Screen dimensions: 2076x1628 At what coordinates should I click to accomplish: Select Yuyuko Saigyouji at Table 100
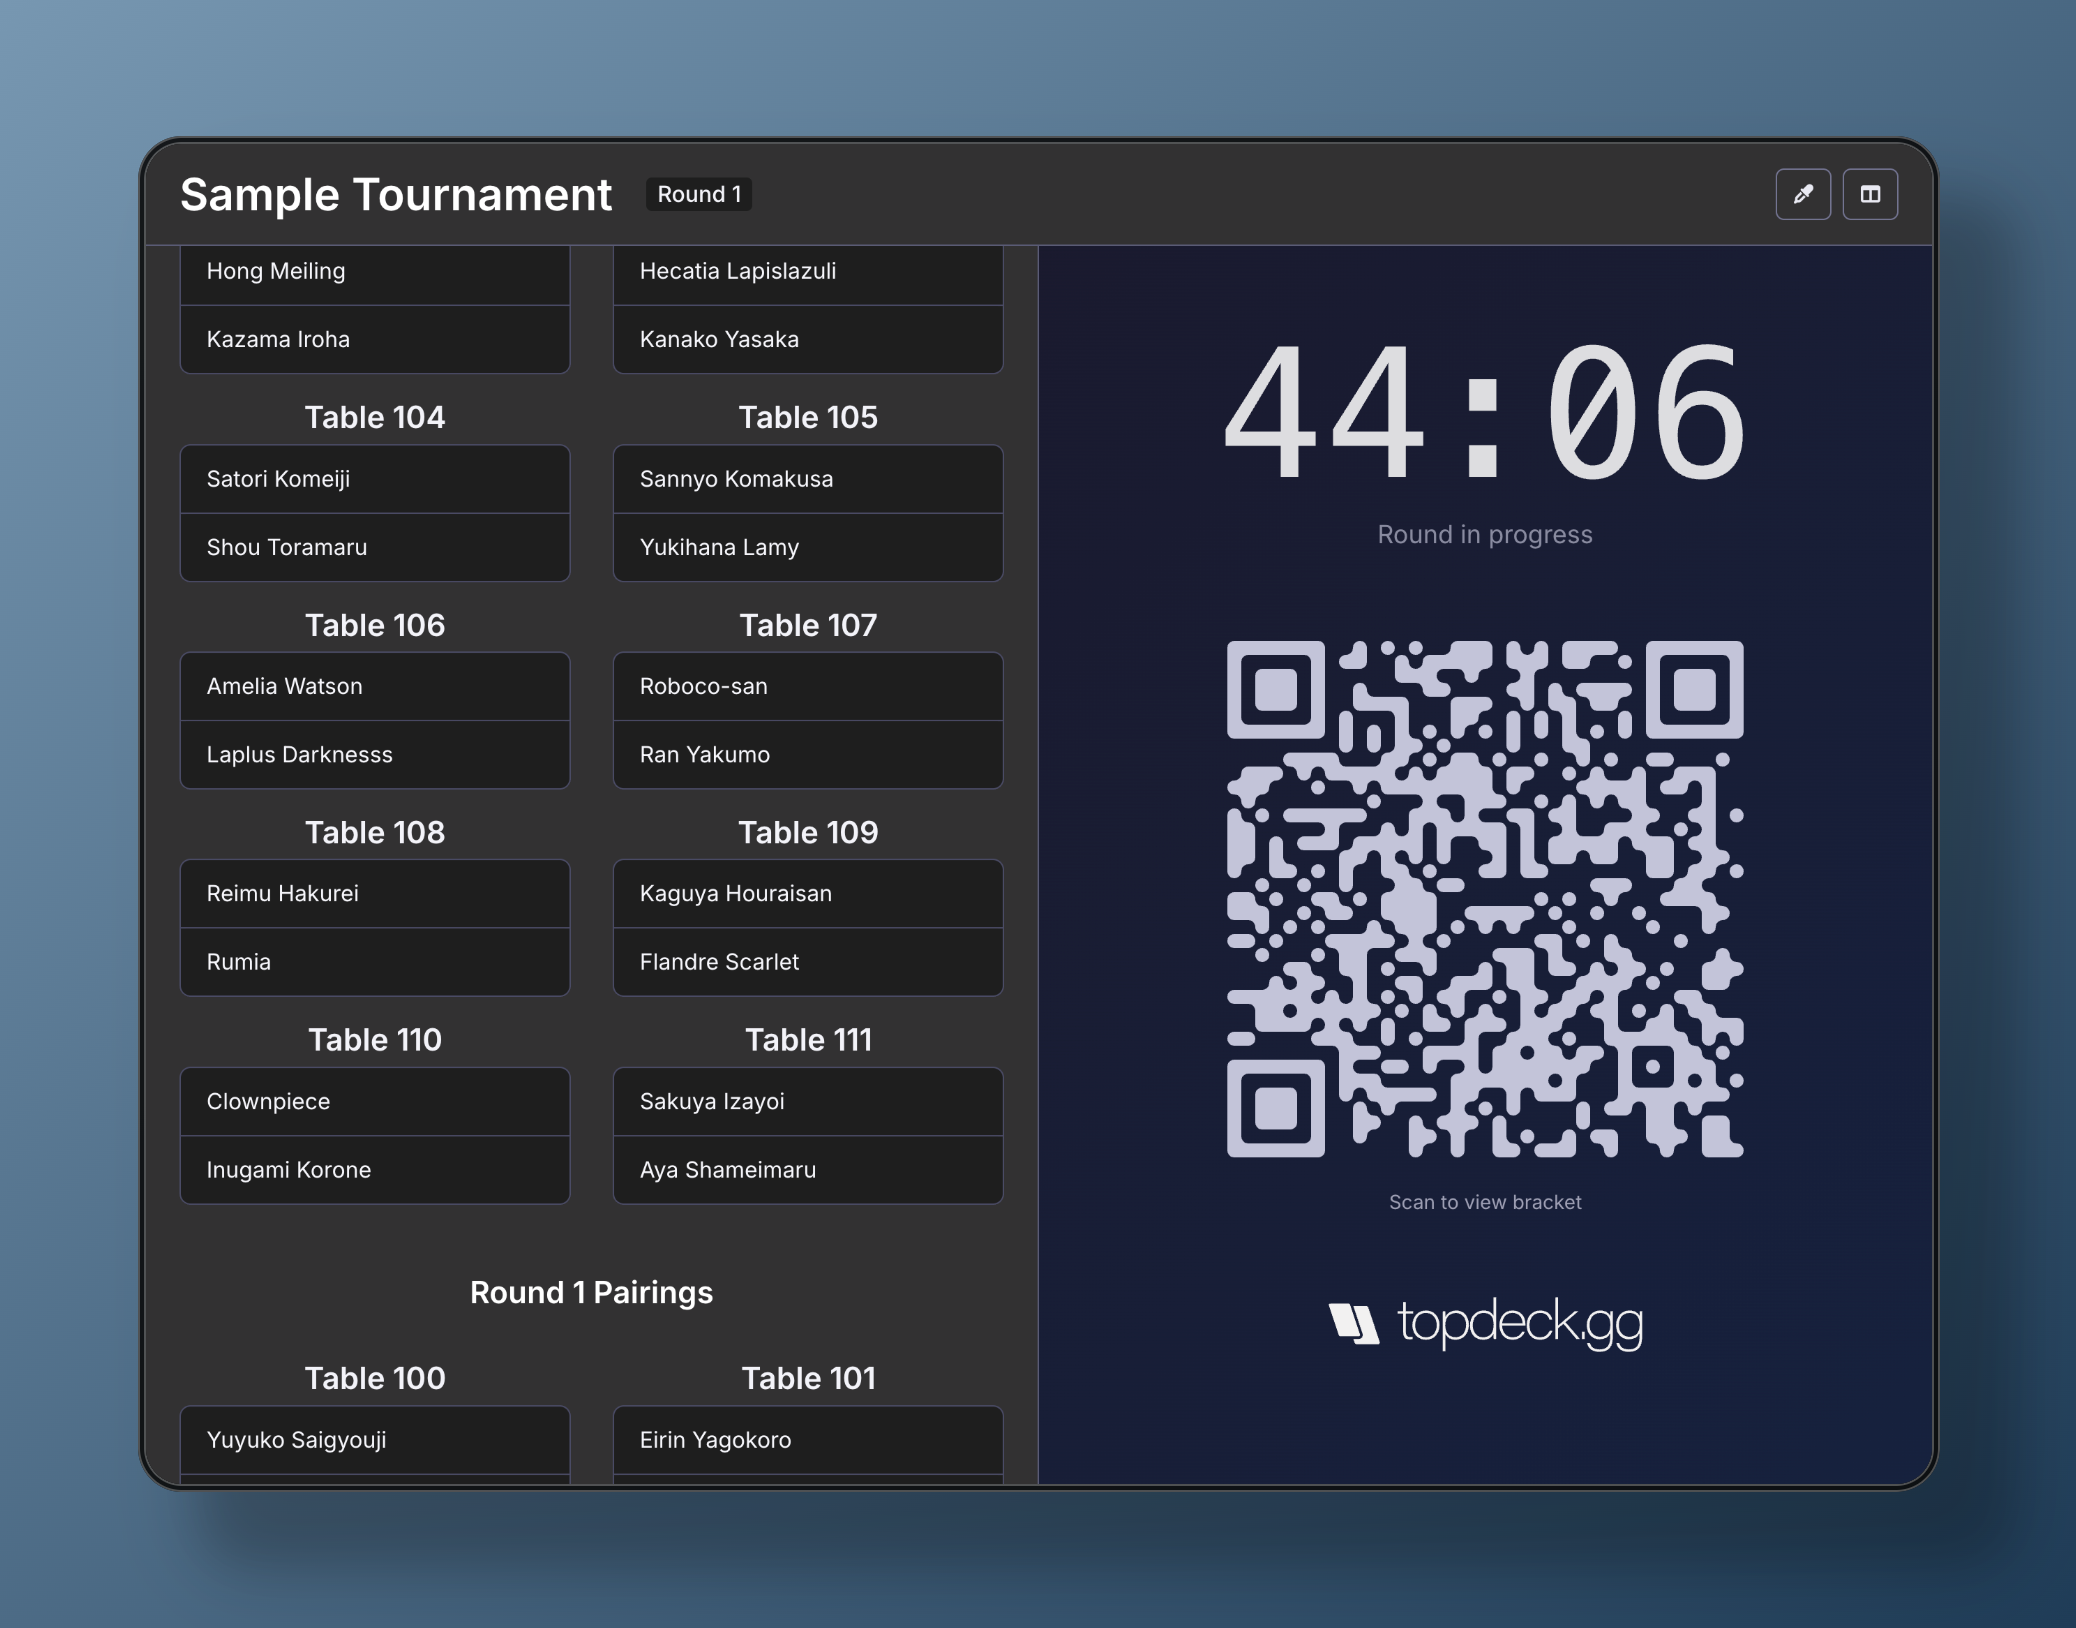(x=374, y=1439)
